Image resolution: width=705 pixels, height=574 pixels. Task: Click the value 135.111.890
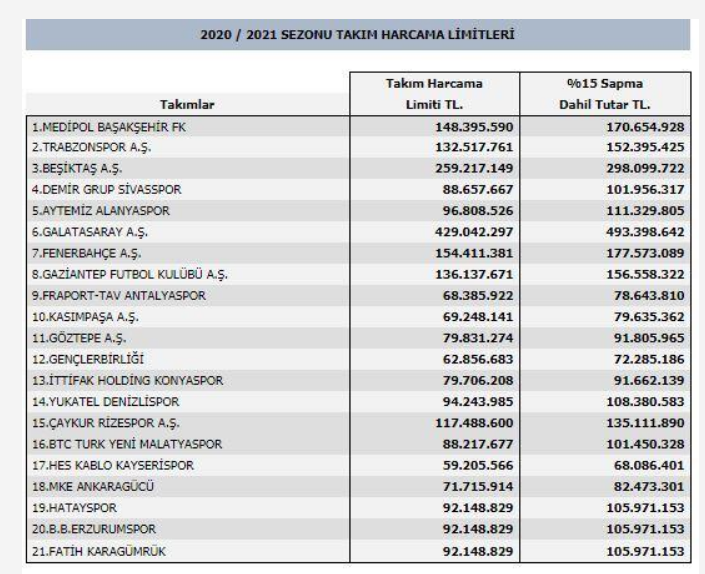645,423
